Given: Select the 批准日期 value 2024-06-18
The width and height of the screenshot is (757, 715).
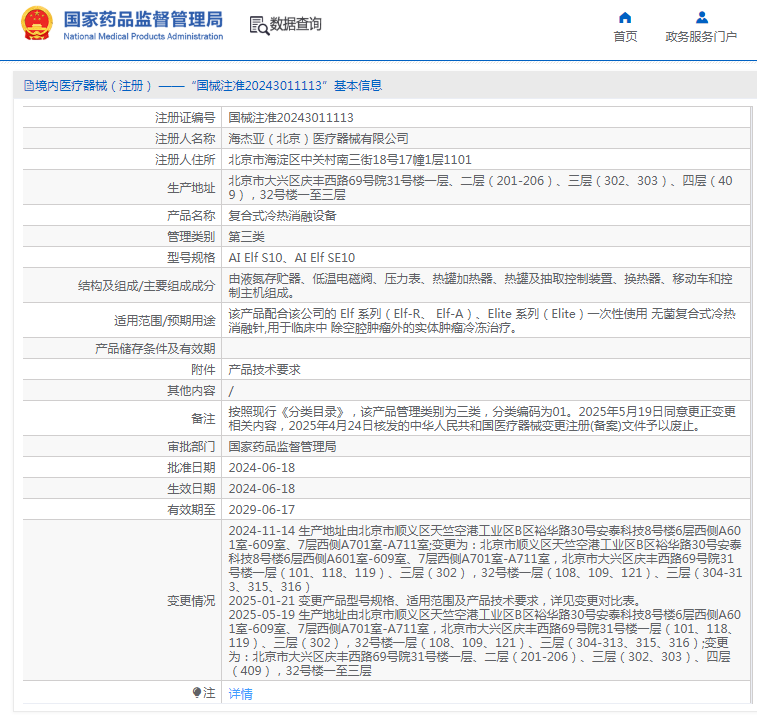Looking at the screenshot, I should (262, 468).
